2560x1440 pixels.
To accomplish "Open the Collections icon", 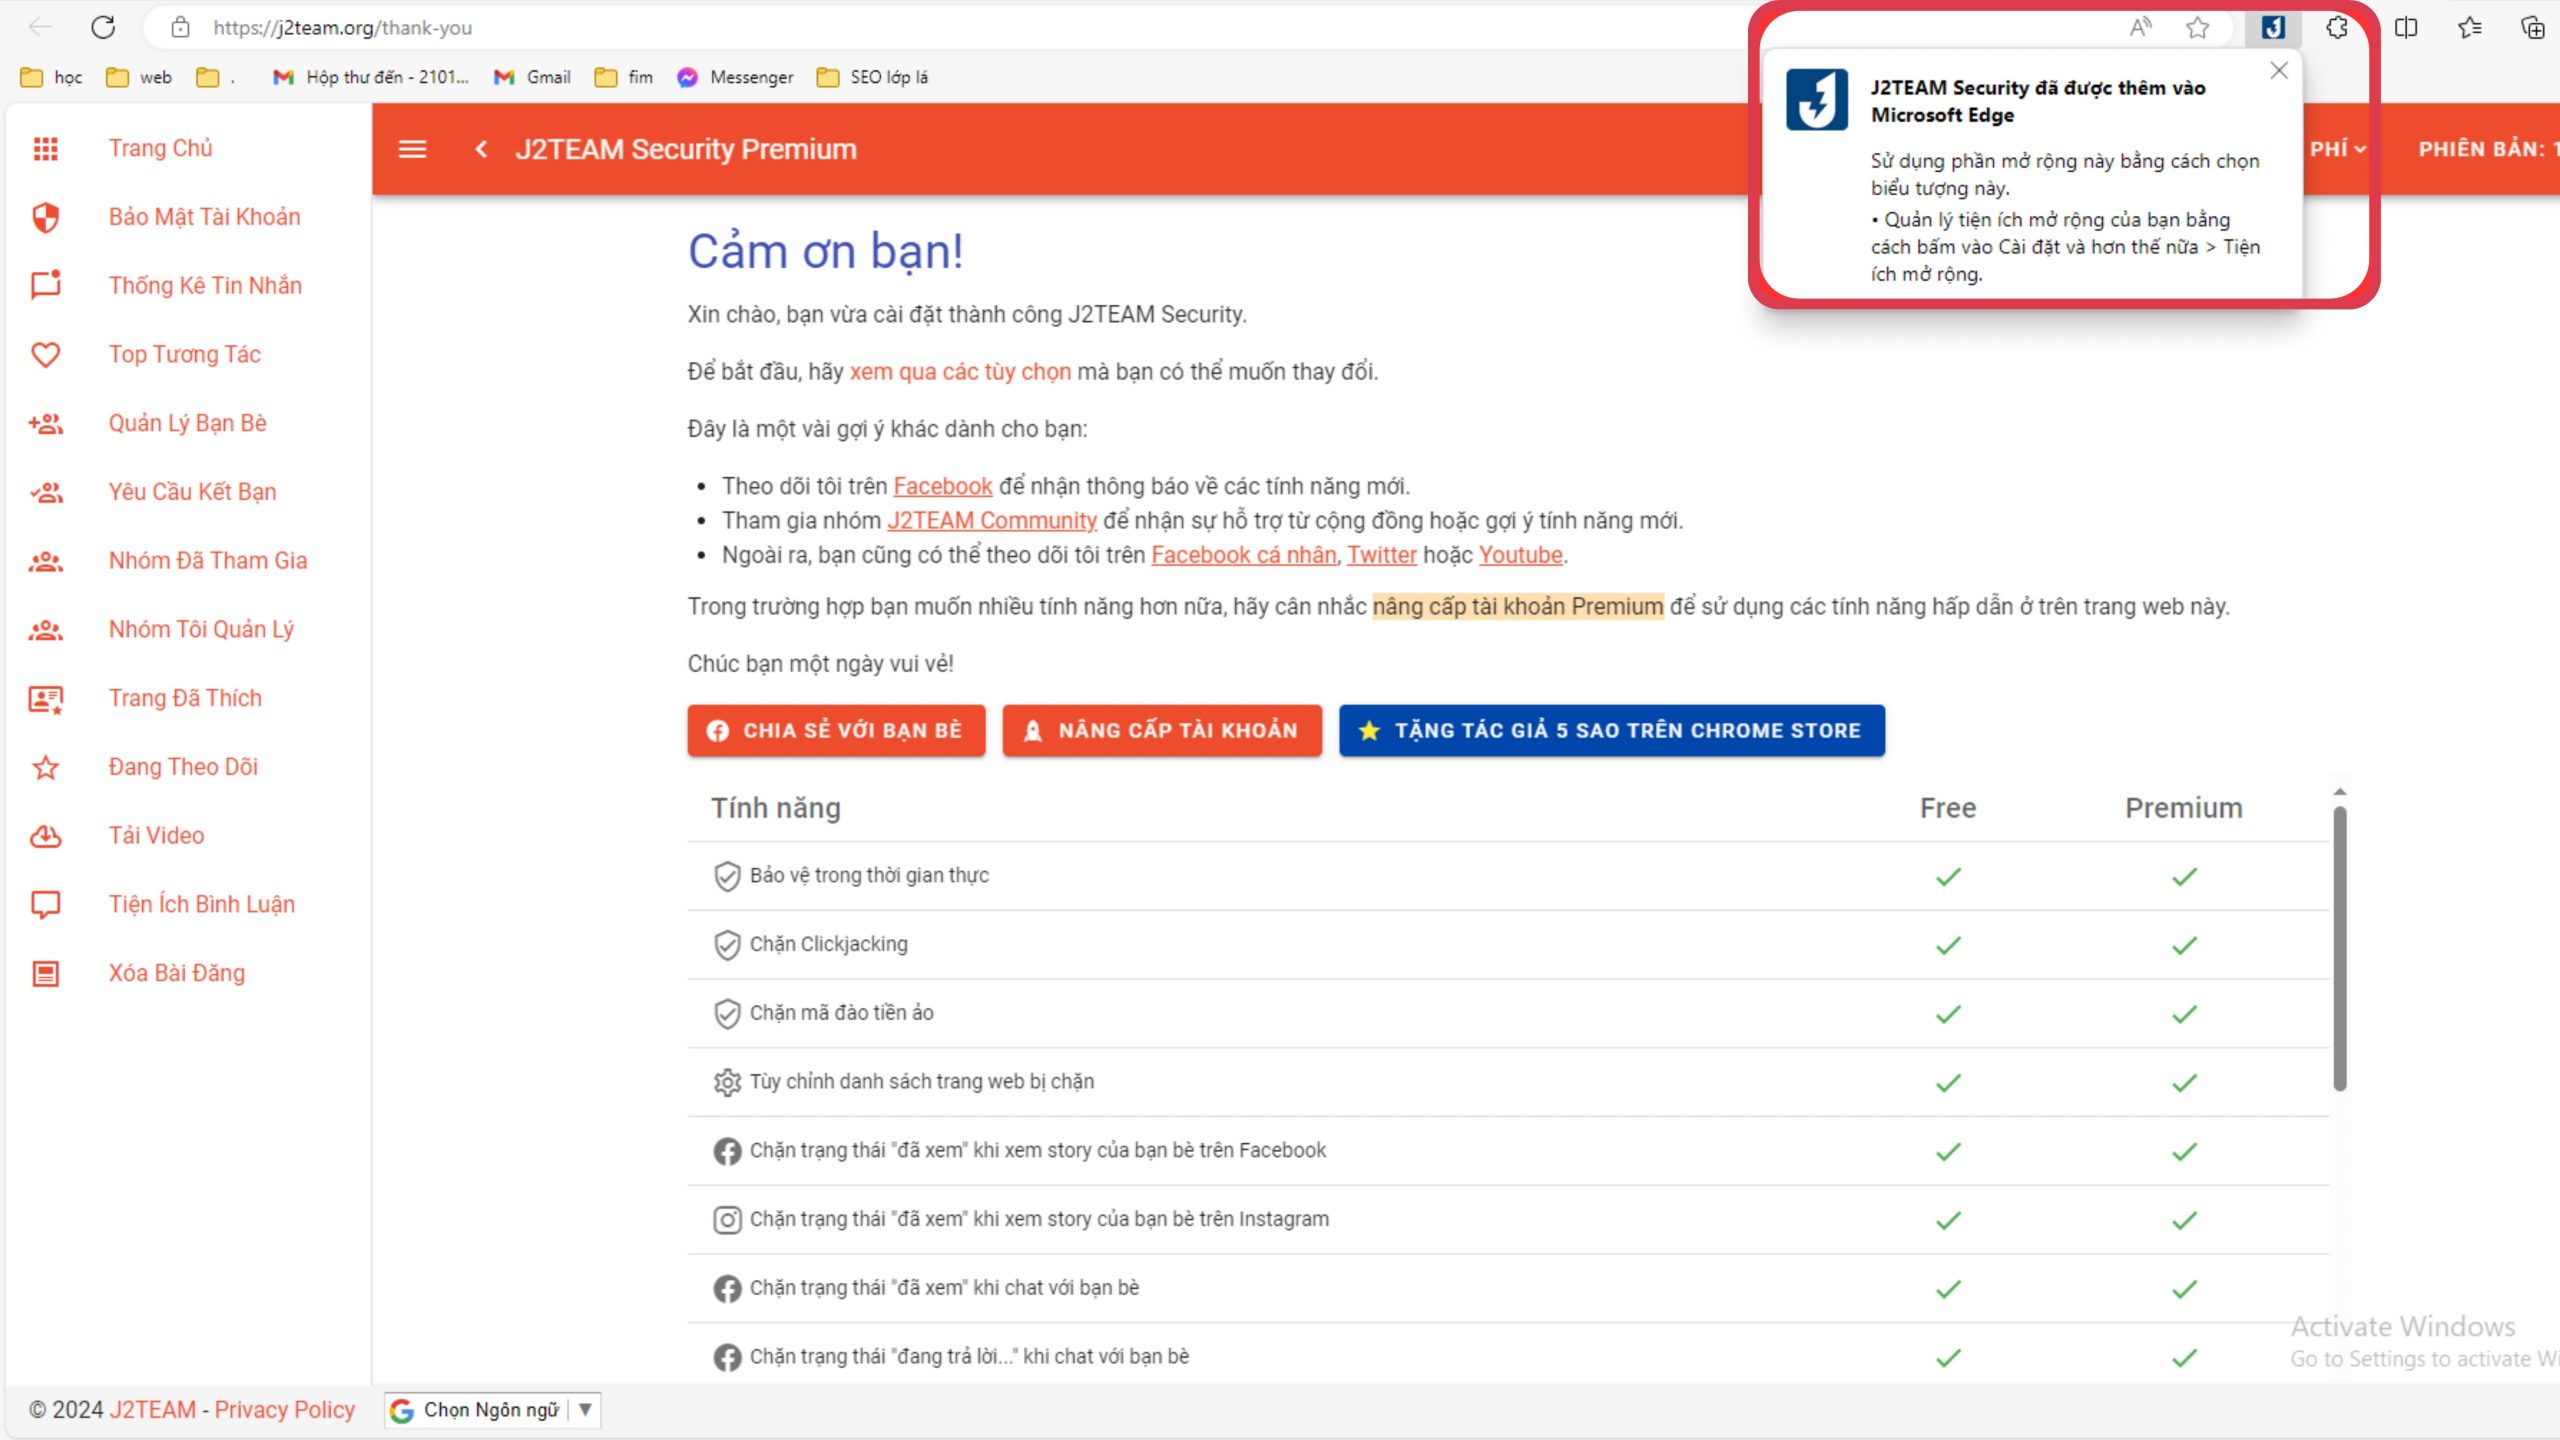I will coord(2533,27).
